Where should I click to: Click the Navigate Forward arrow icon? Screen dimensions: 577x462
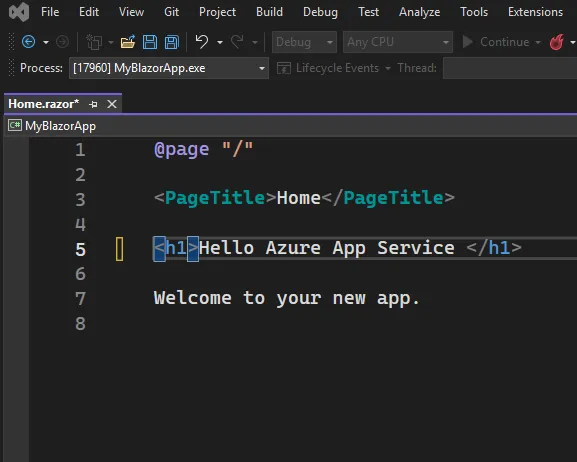62,42
